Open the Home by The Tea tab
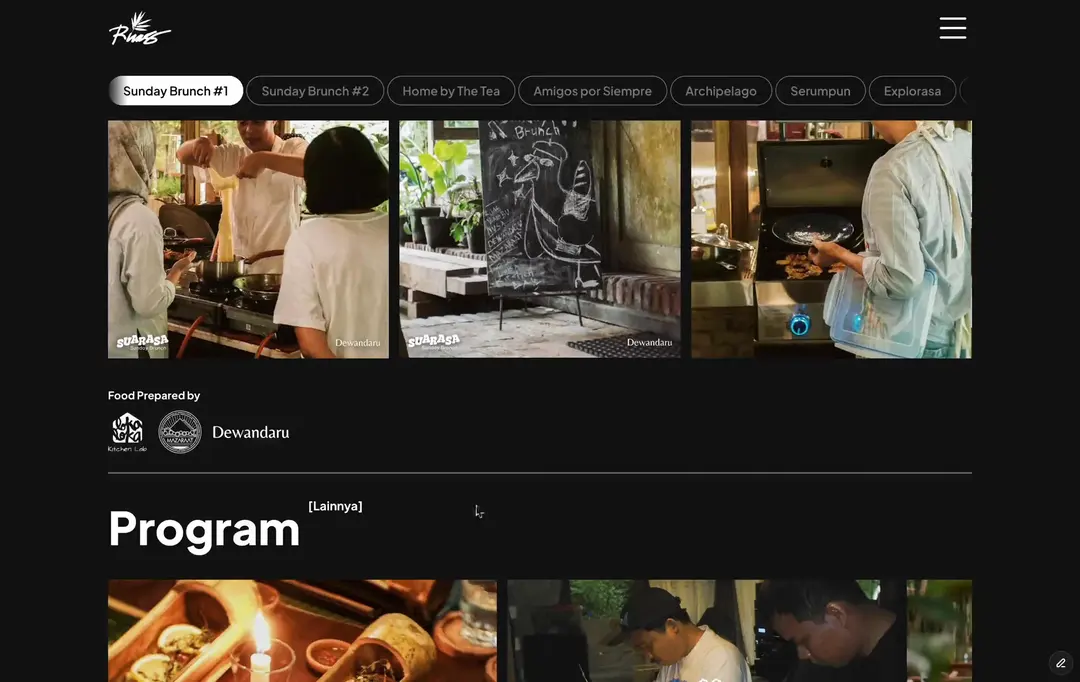 click(451, 91)
